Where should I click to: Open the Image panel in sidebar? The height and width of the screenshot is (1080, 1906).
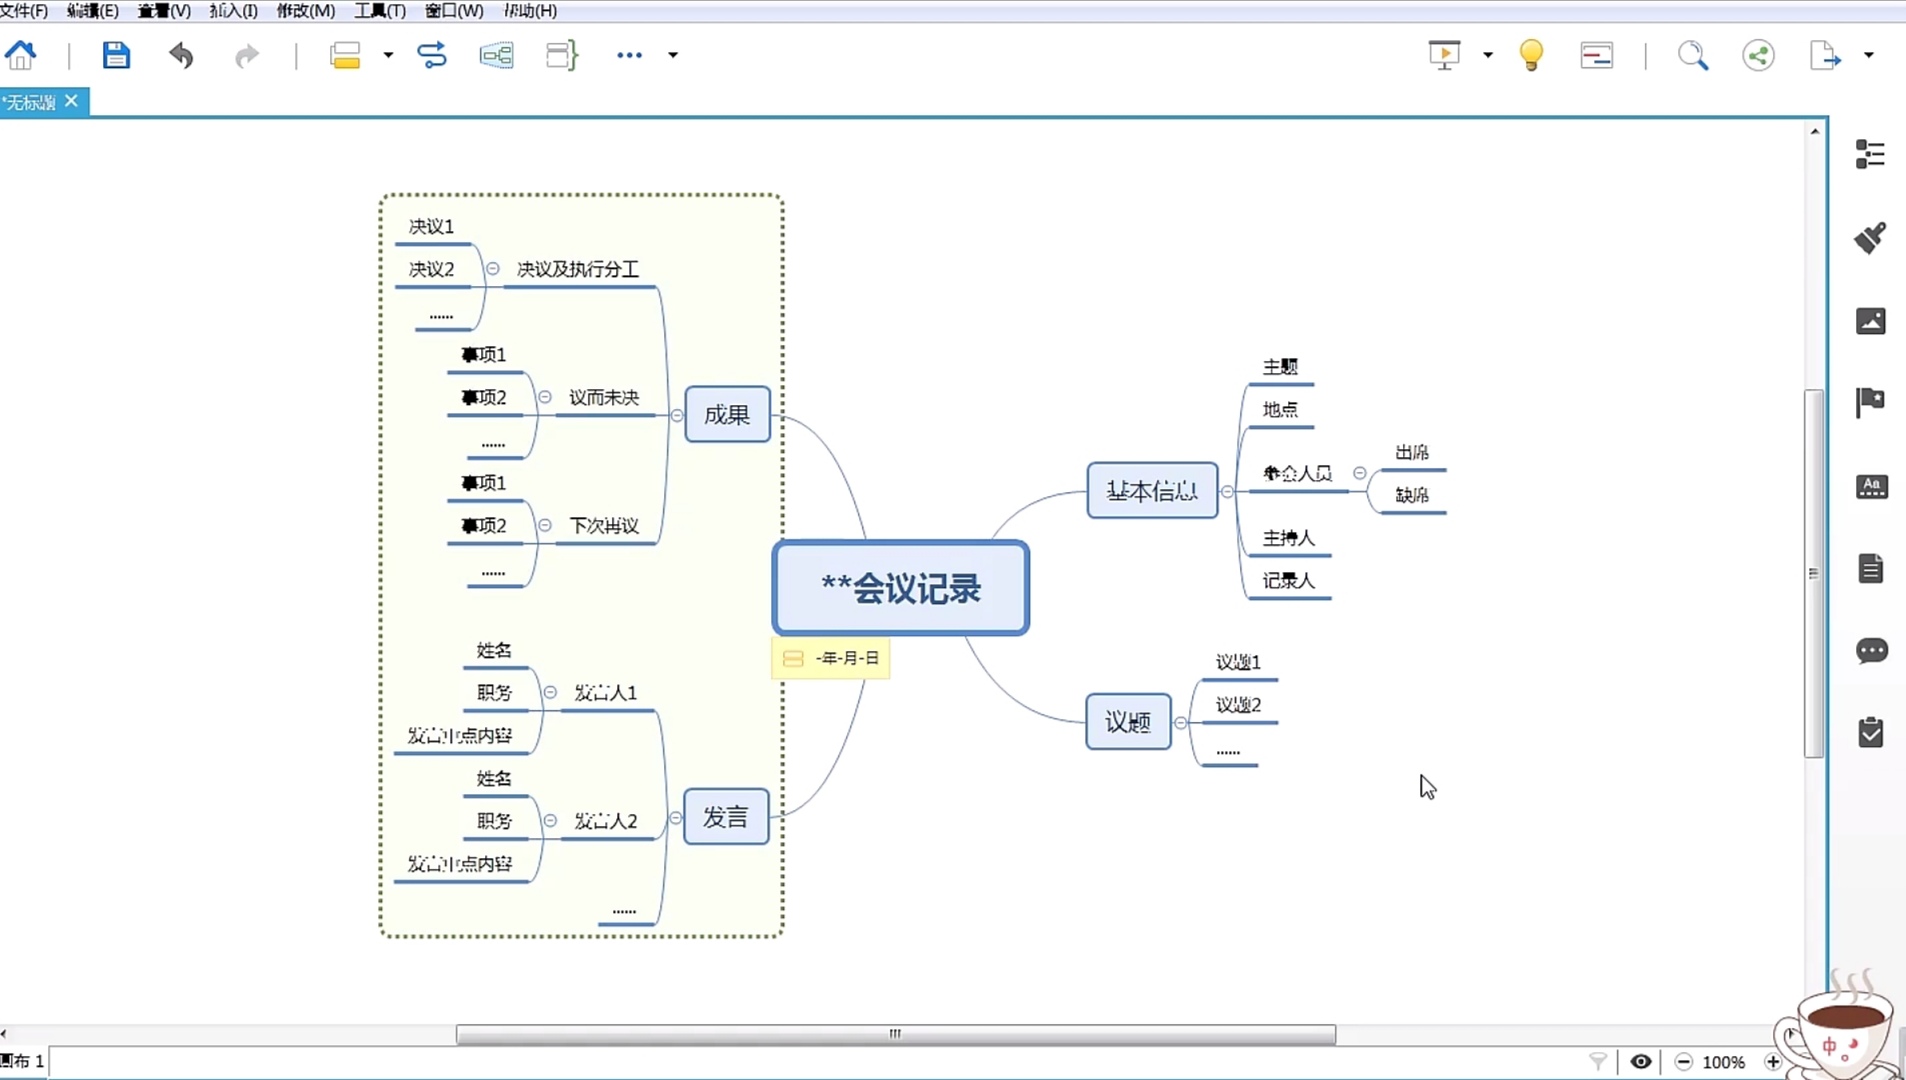tap(1870, 321)
